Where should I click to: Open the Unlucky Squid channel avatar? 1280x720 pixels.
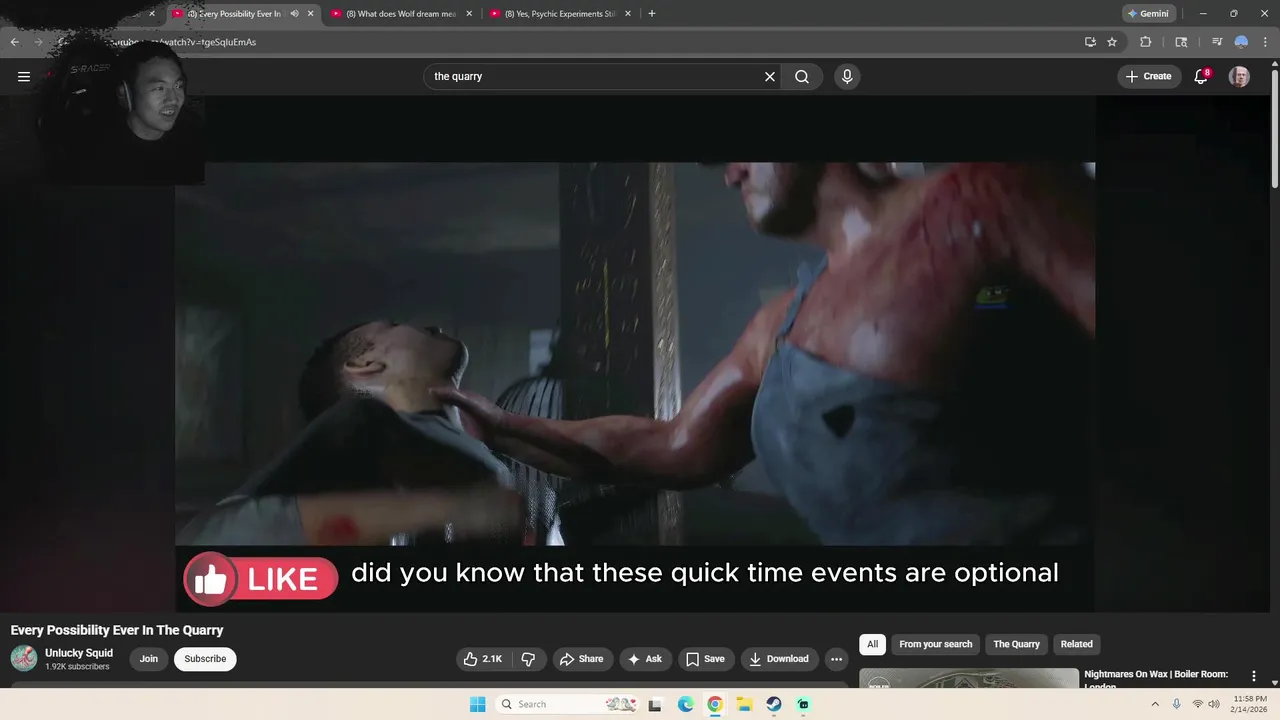click(x=24, y=658)
